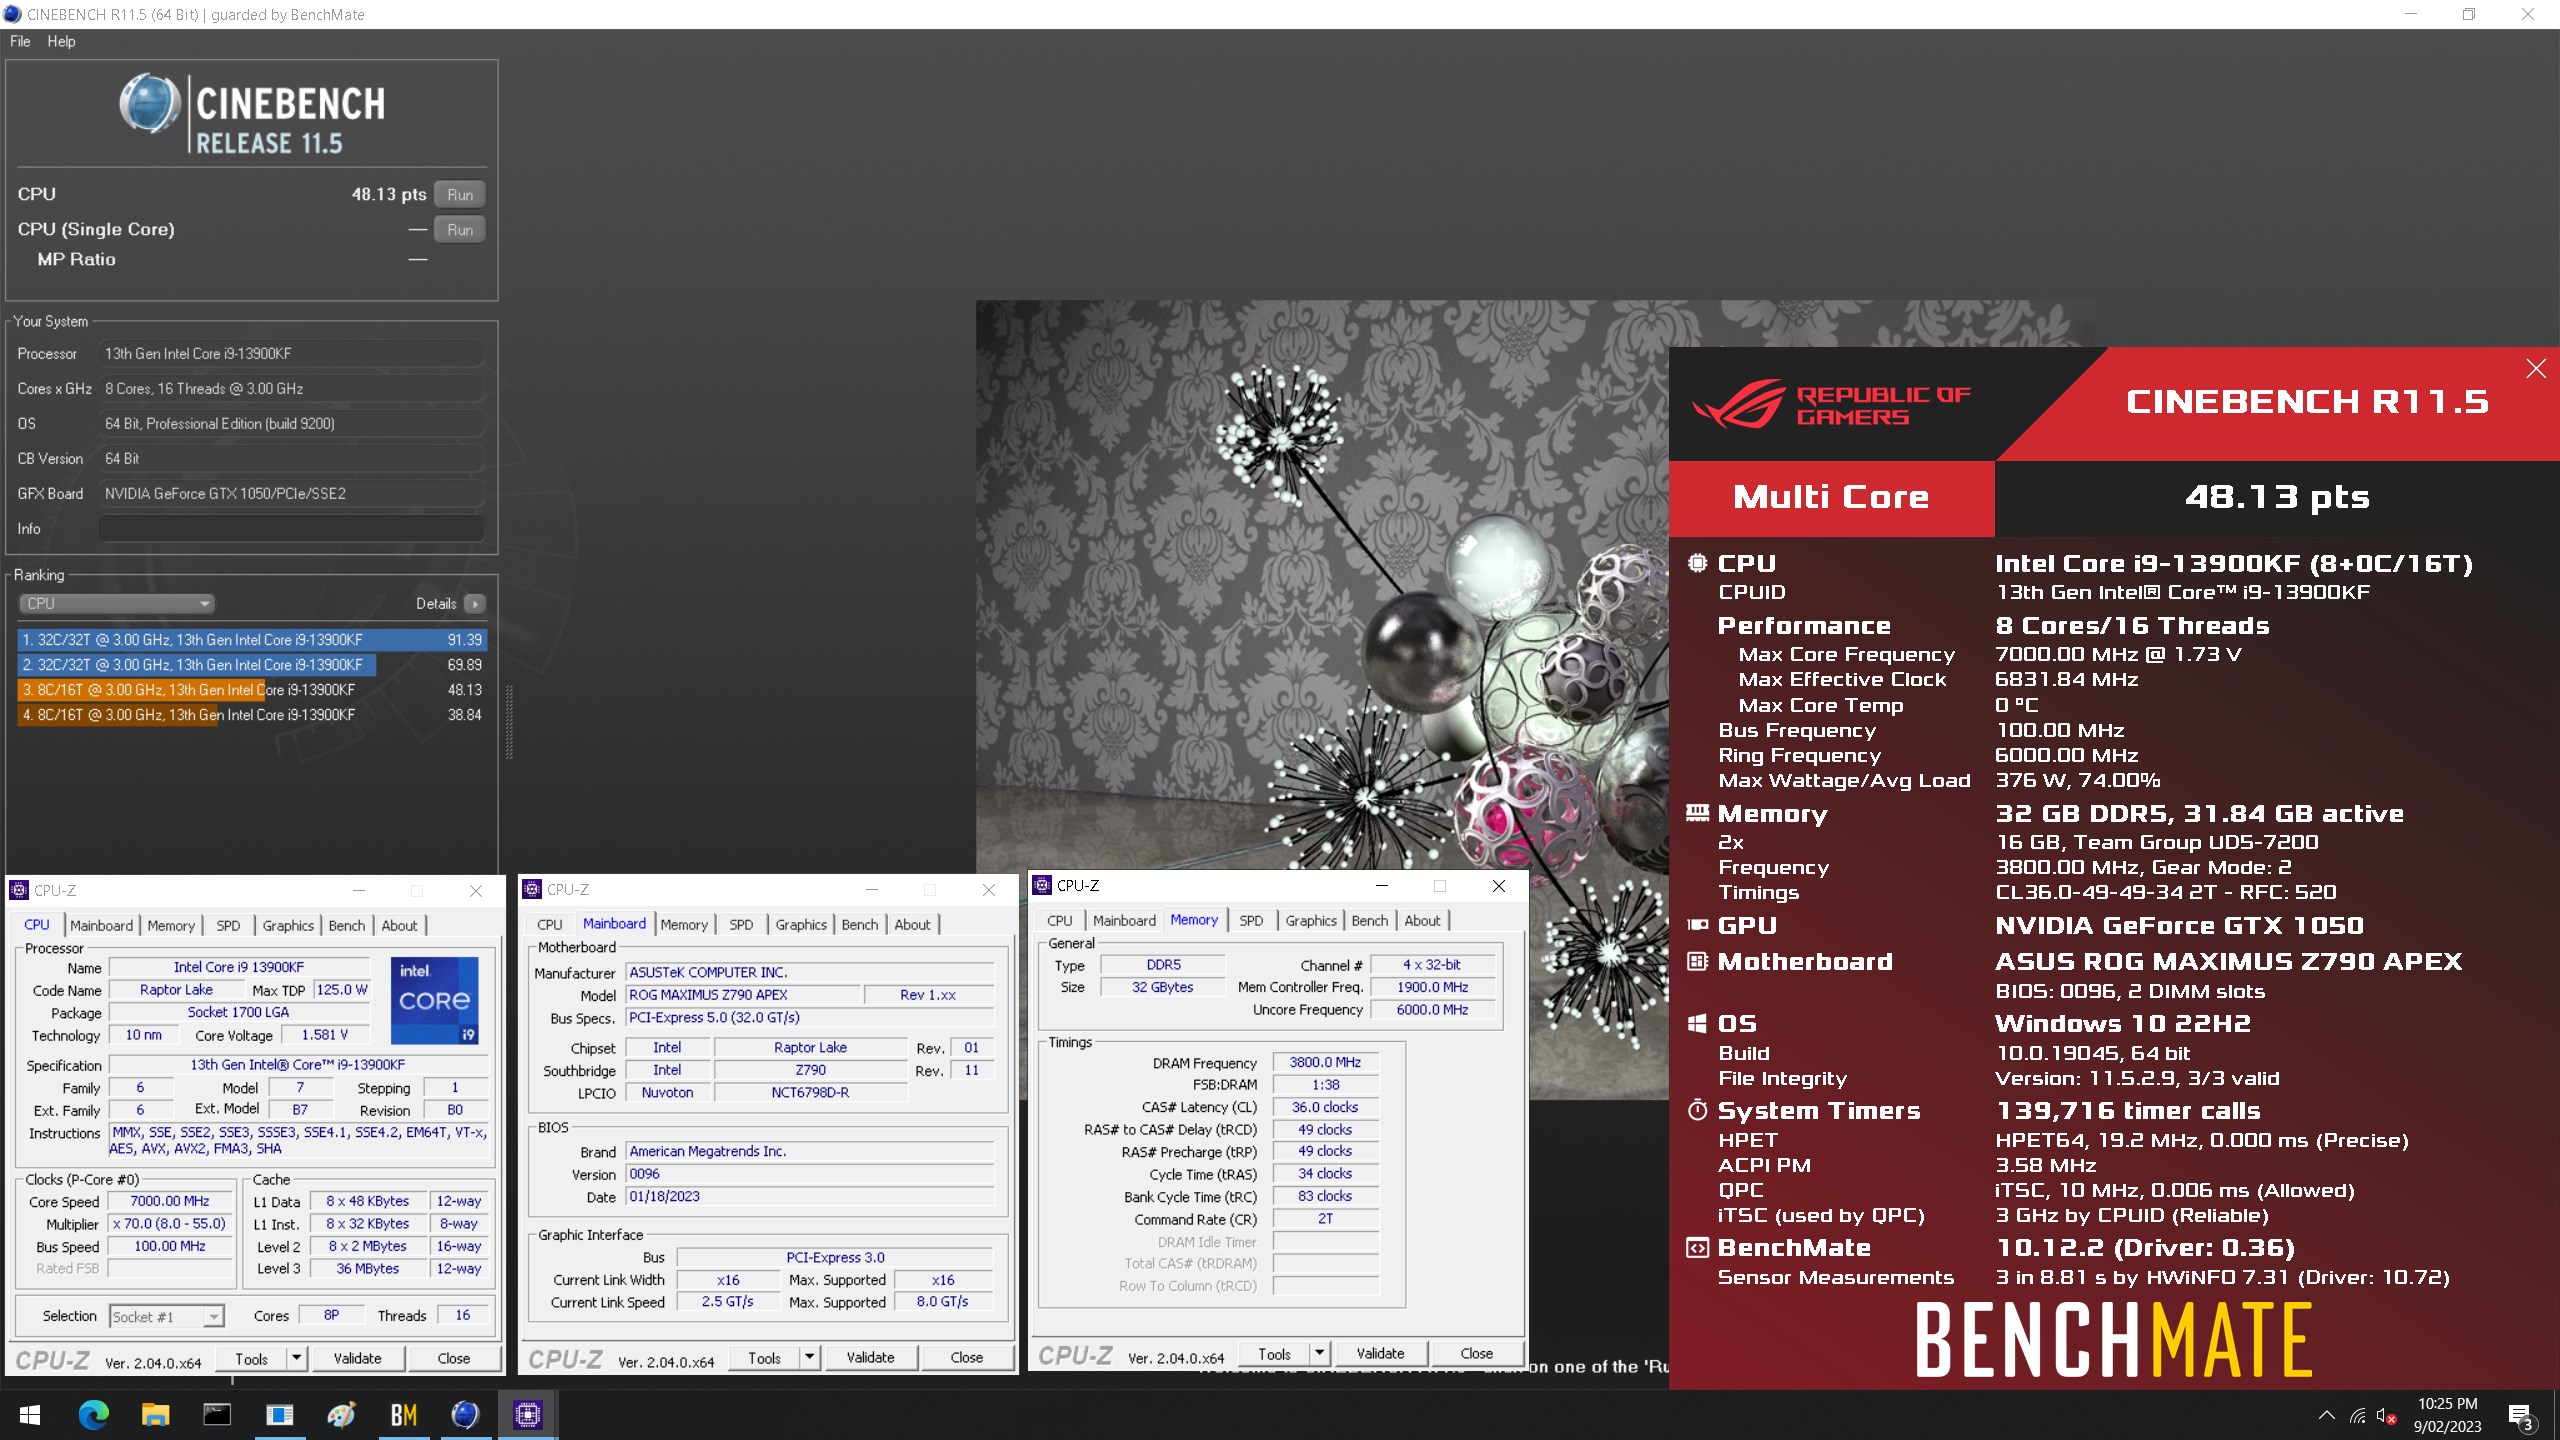Open the File menu in Cinebench
Viewport: 2560px width, 1440px height.
click(20, 41)
